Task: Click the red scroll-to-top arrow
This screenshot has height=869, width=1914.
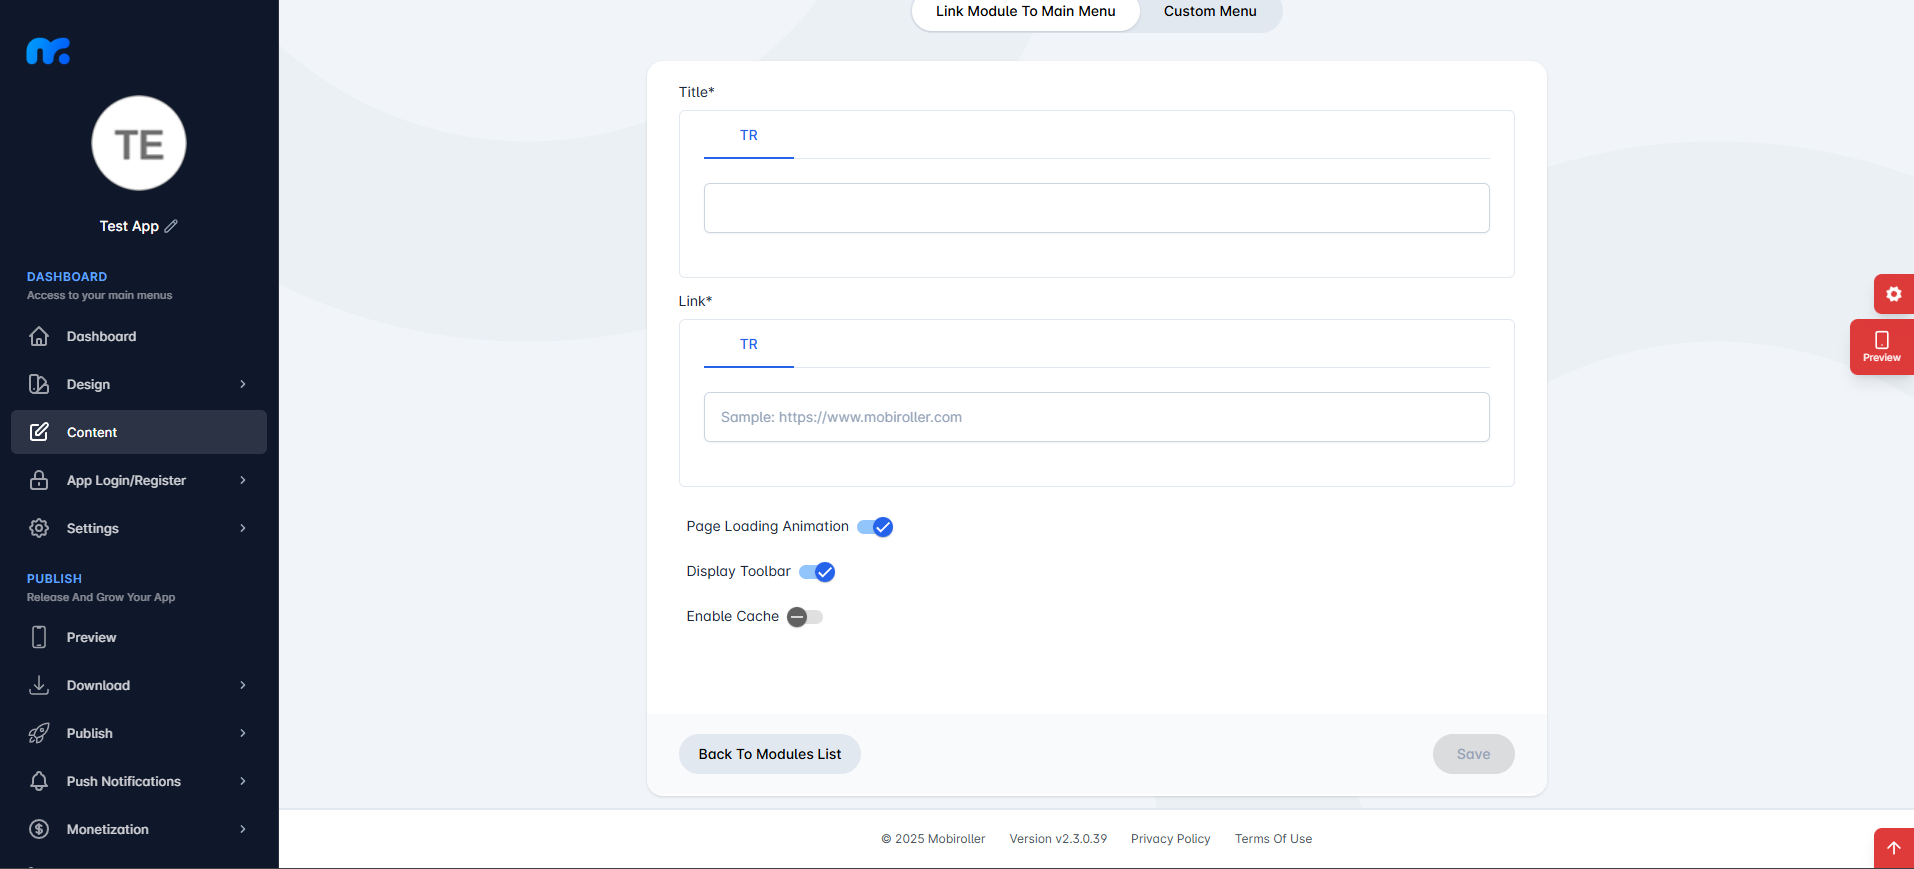Action: coord(1894,848)
